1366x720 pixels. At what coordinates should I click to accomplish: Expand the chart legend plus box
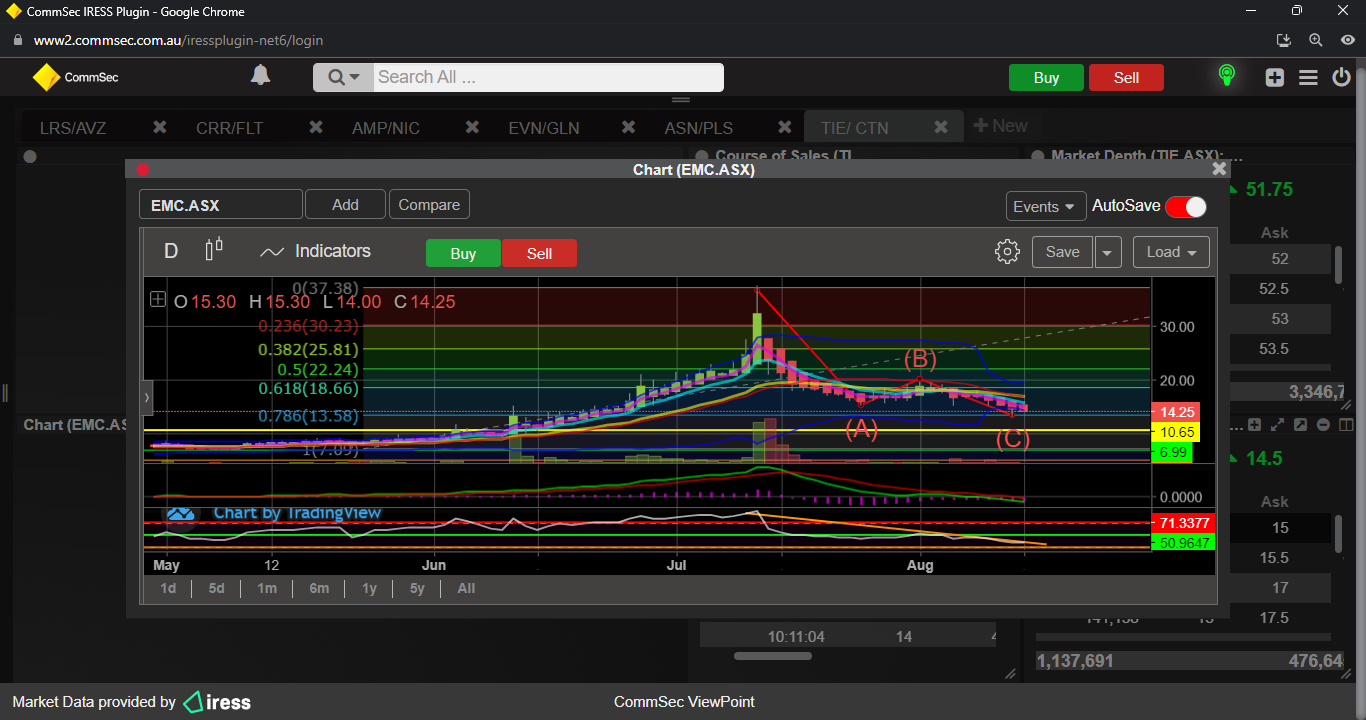[x=158, y=300]
